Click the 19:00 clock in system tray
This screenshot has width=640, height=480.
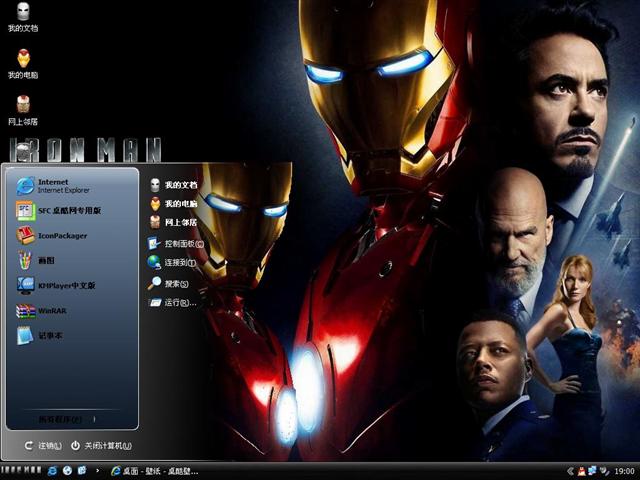pyautogui.click(x=623, y=470)
